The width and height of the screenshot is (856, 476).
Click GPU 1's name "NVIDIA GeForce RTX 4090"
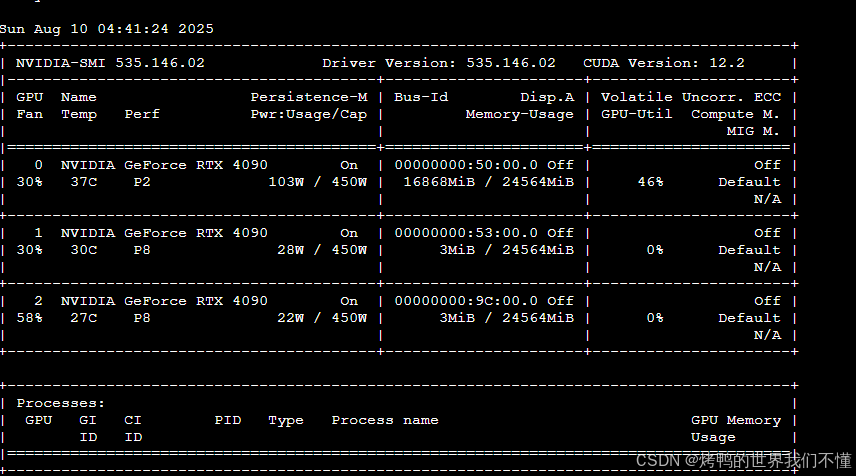click(x=164, y=233)
